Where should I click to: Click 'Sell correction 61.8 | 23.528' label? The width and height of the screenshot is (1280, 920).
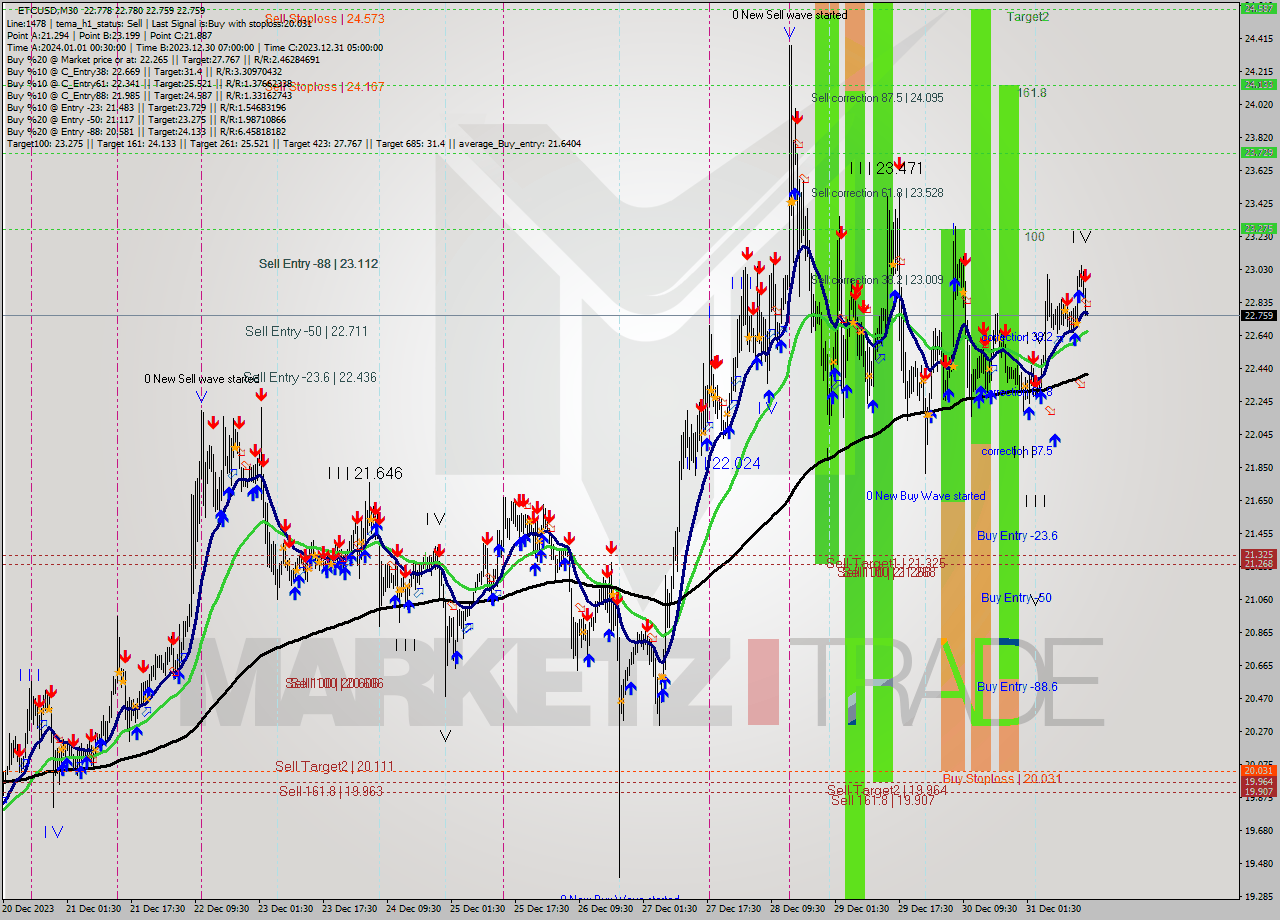tap(877, 192)
